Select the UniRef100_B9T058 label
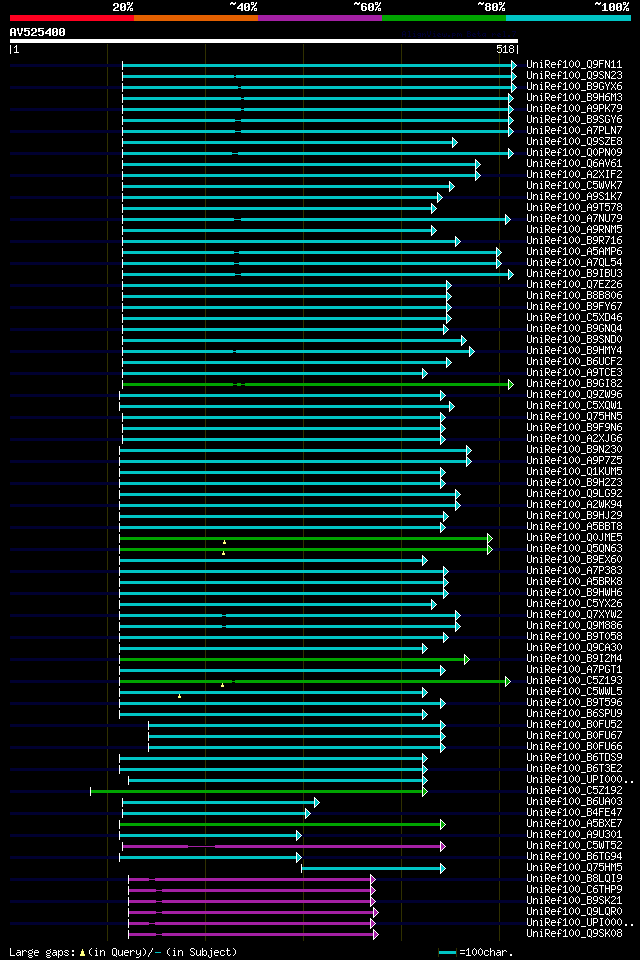This screenshot has width=640, height=960. [574, 637]
